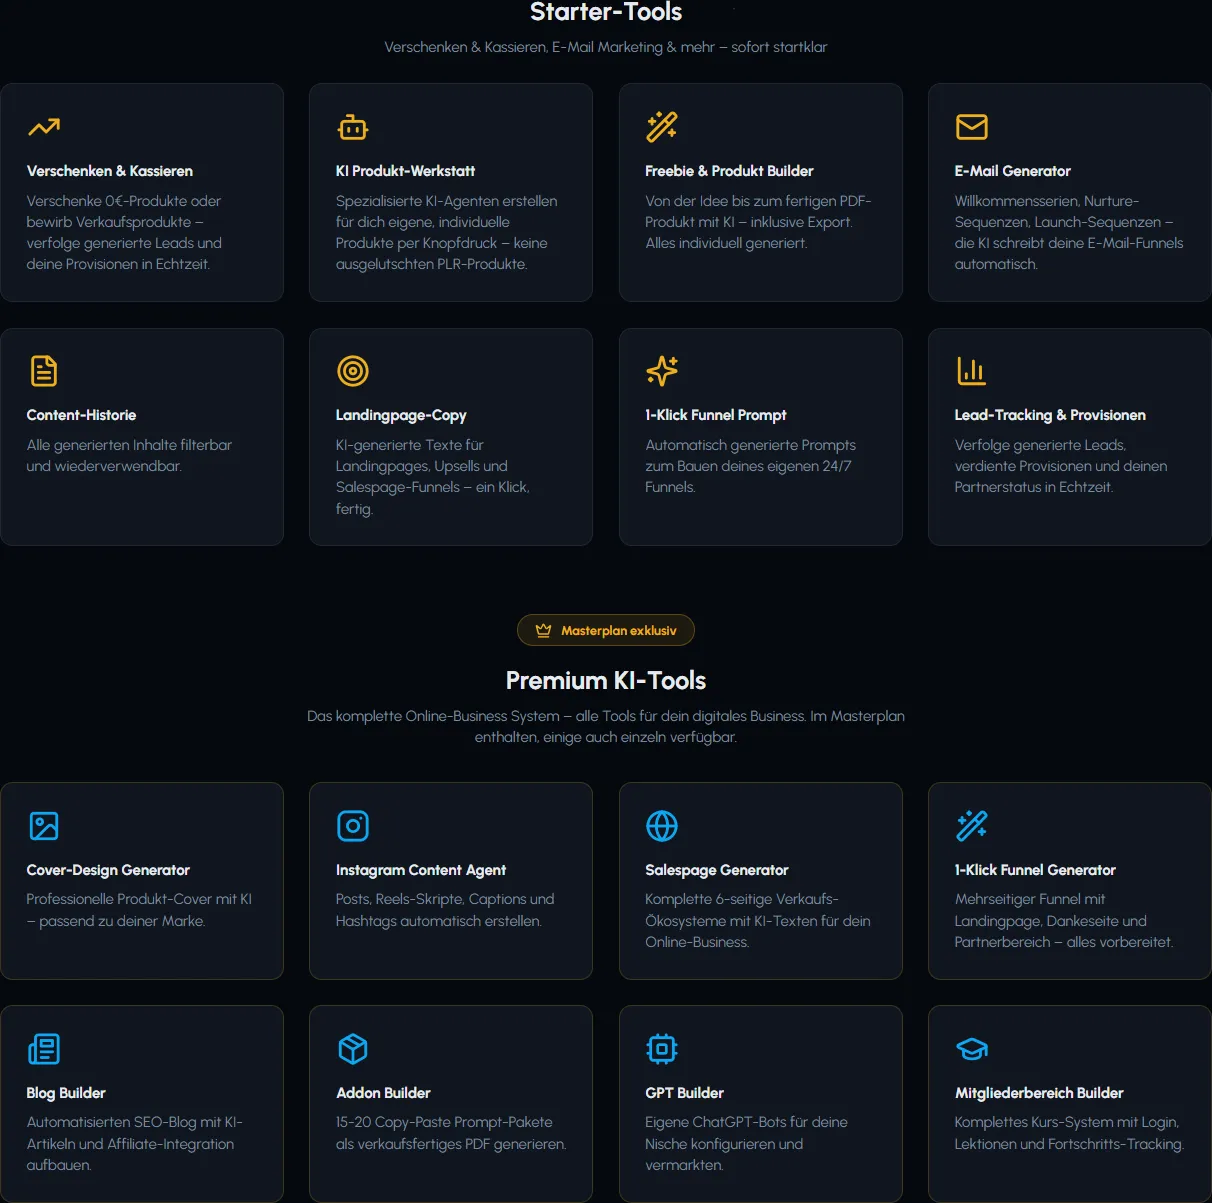This screenshot has height=1203, width=1212.
Task: Click the Mitgliederbereich Builder heading
Action: 1039,1093
